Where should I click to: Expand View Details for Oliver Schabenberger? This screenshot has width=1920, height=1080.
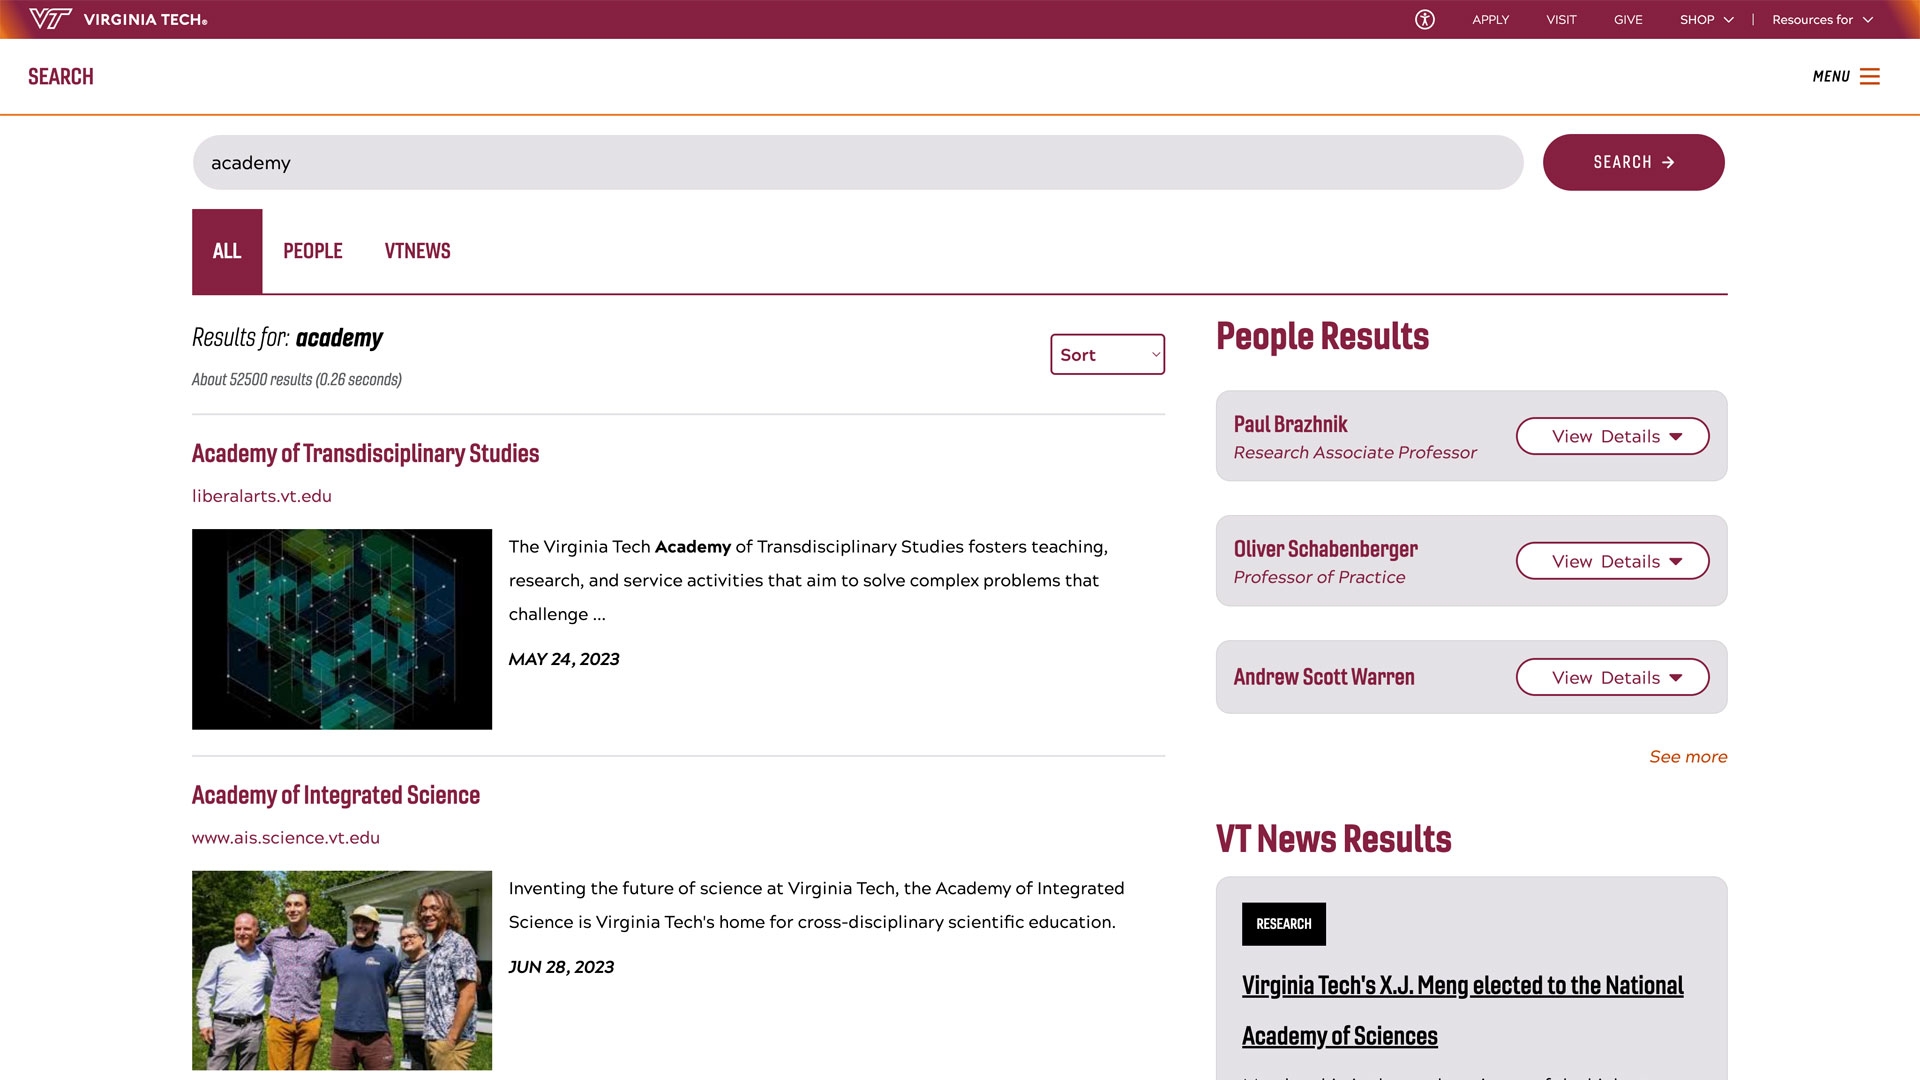(x=1611, y=561)
